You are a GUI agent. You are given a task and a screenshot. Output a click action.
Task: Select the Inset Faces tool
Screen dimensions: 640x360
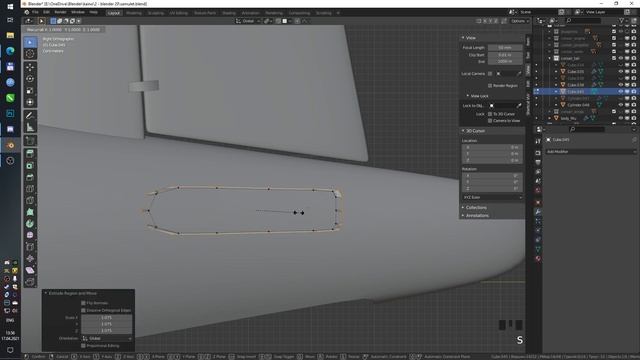(x=30, y=166)
